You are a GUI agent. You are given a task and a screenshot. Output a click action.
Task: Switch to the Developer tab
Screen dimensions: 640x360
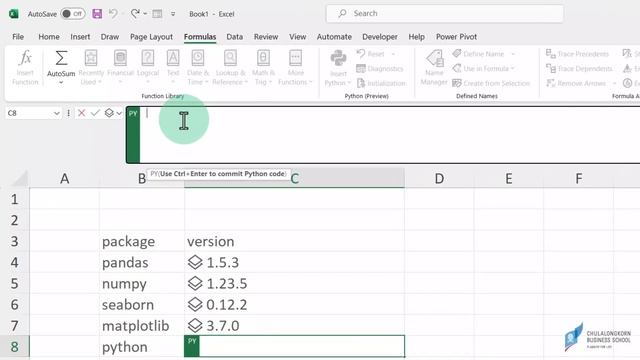coord(380,37)
